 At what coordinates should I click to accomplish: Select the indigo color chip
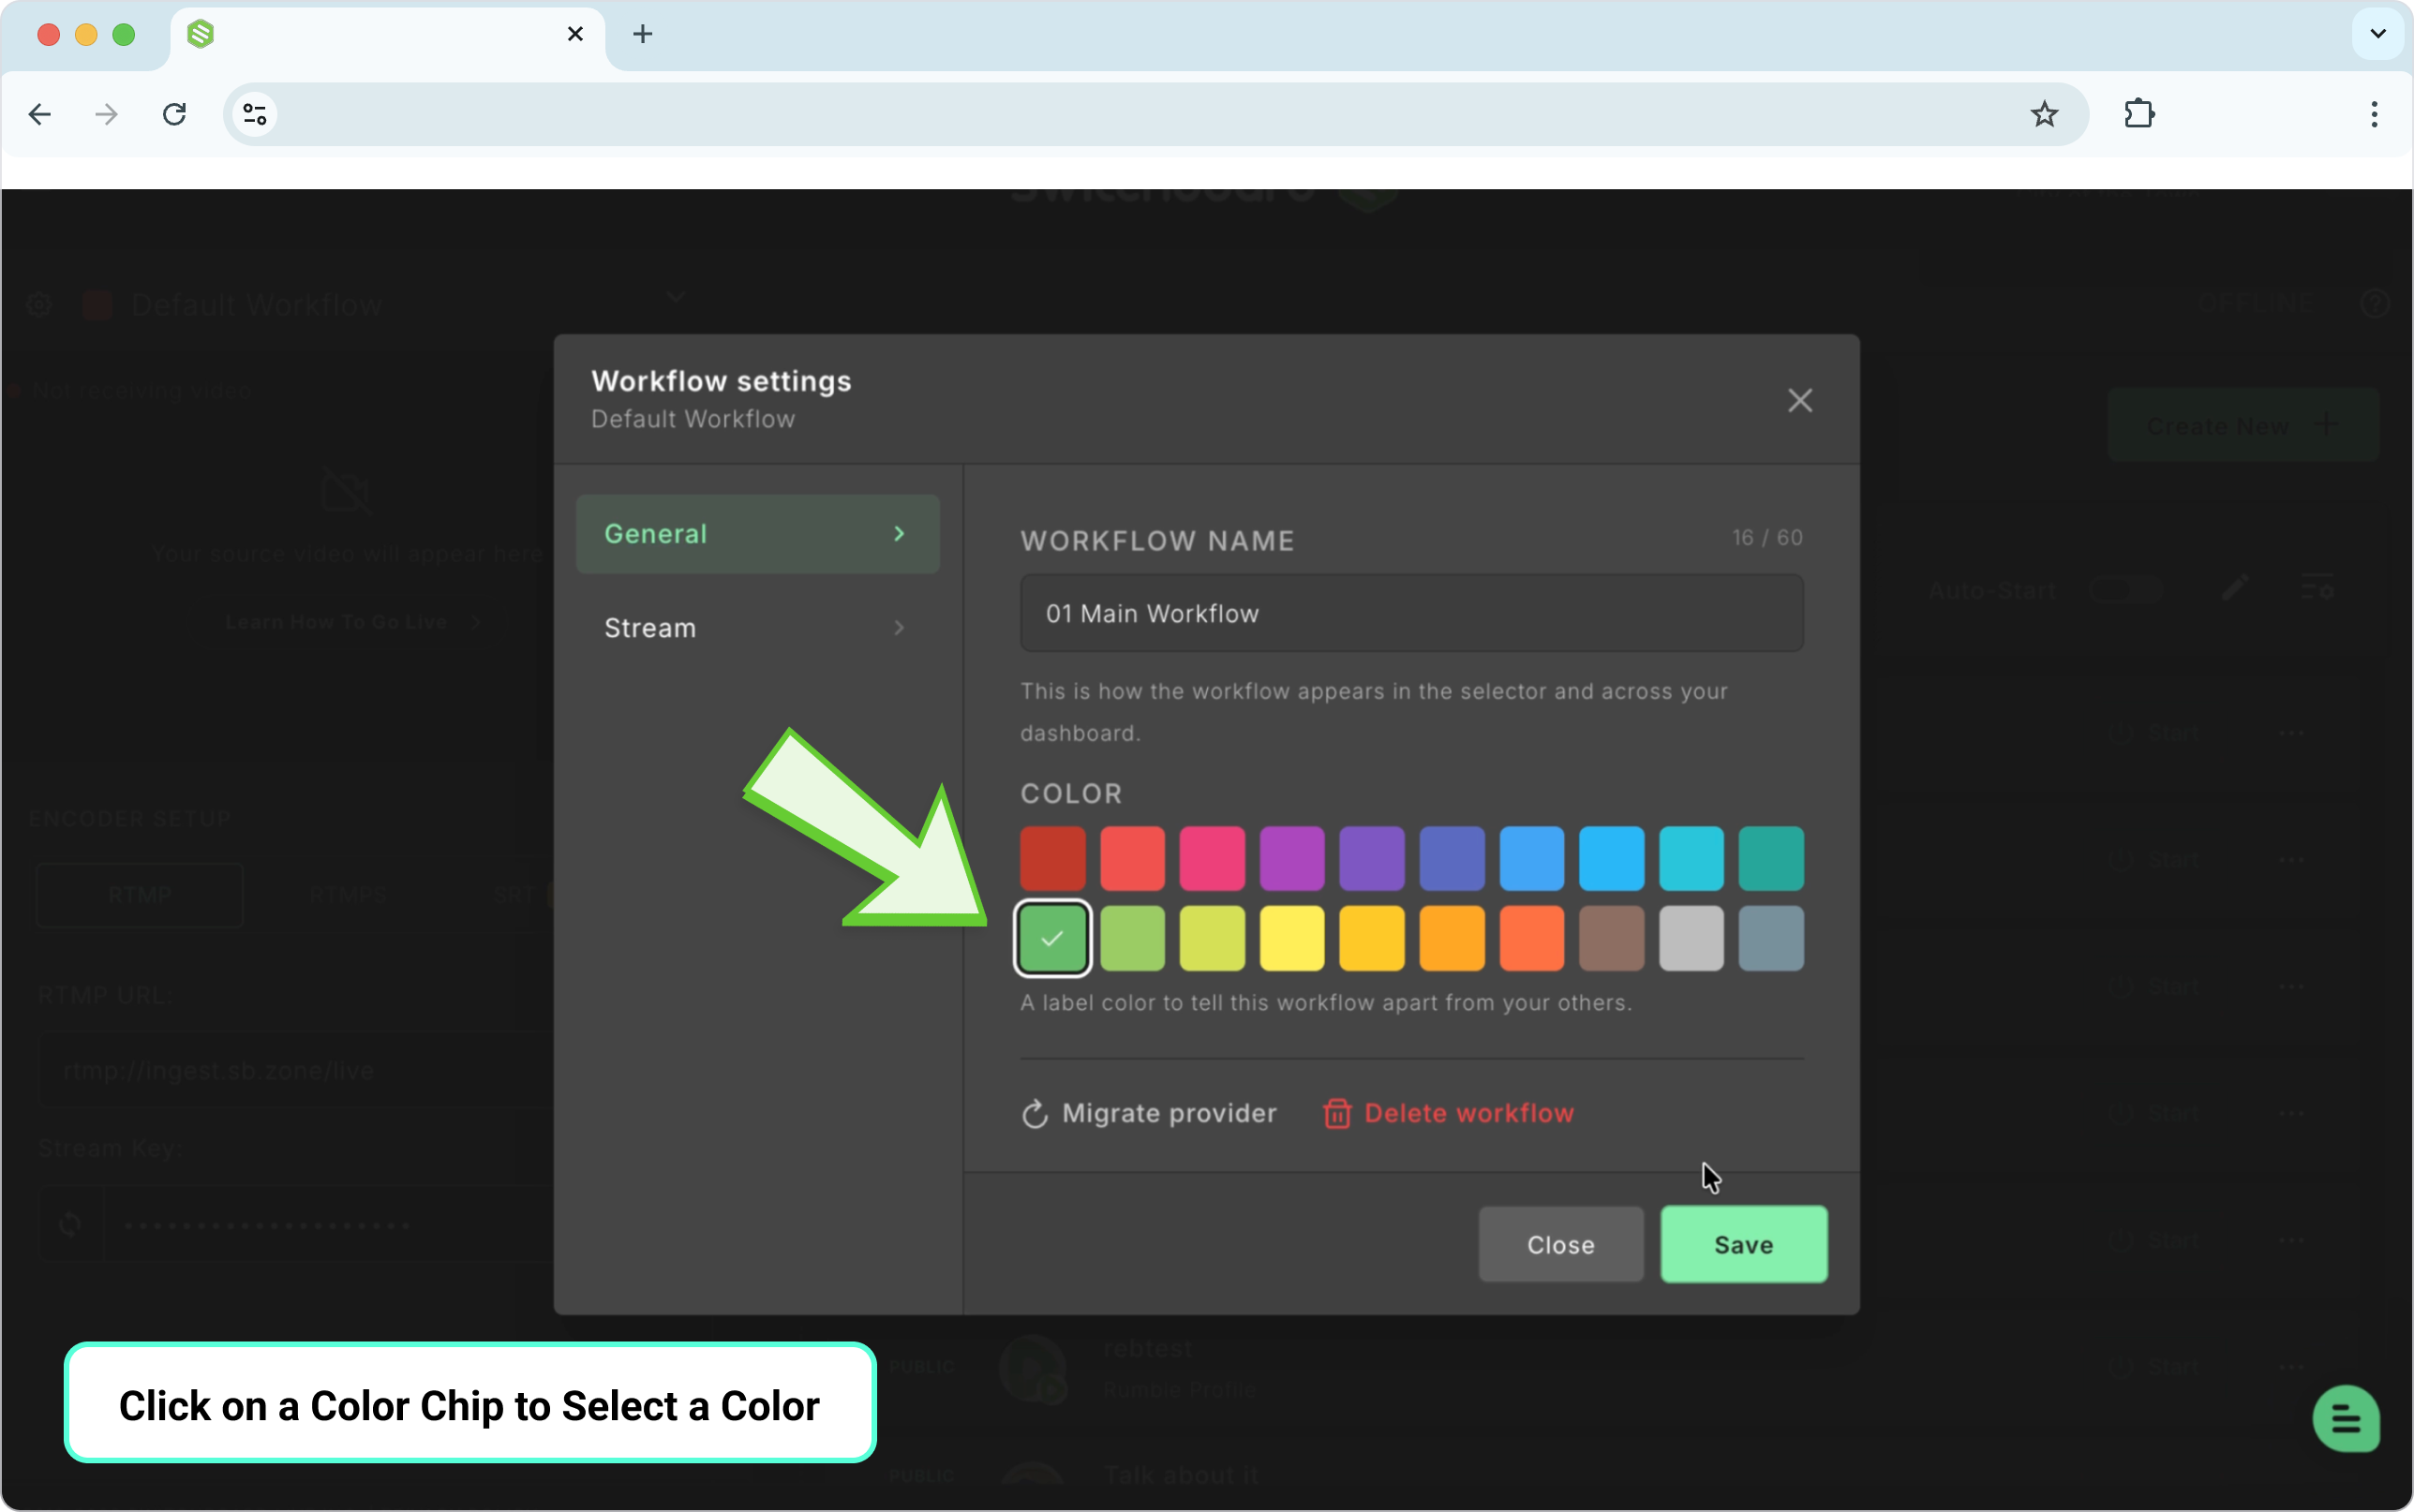click(1451, 858)
